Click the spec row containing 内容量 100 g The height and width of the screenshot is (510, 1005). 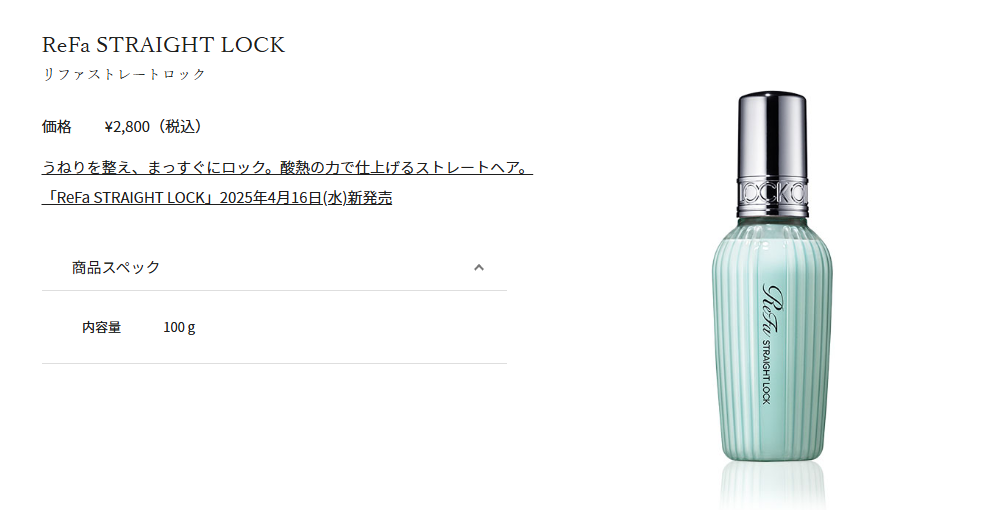pos(274,327)
